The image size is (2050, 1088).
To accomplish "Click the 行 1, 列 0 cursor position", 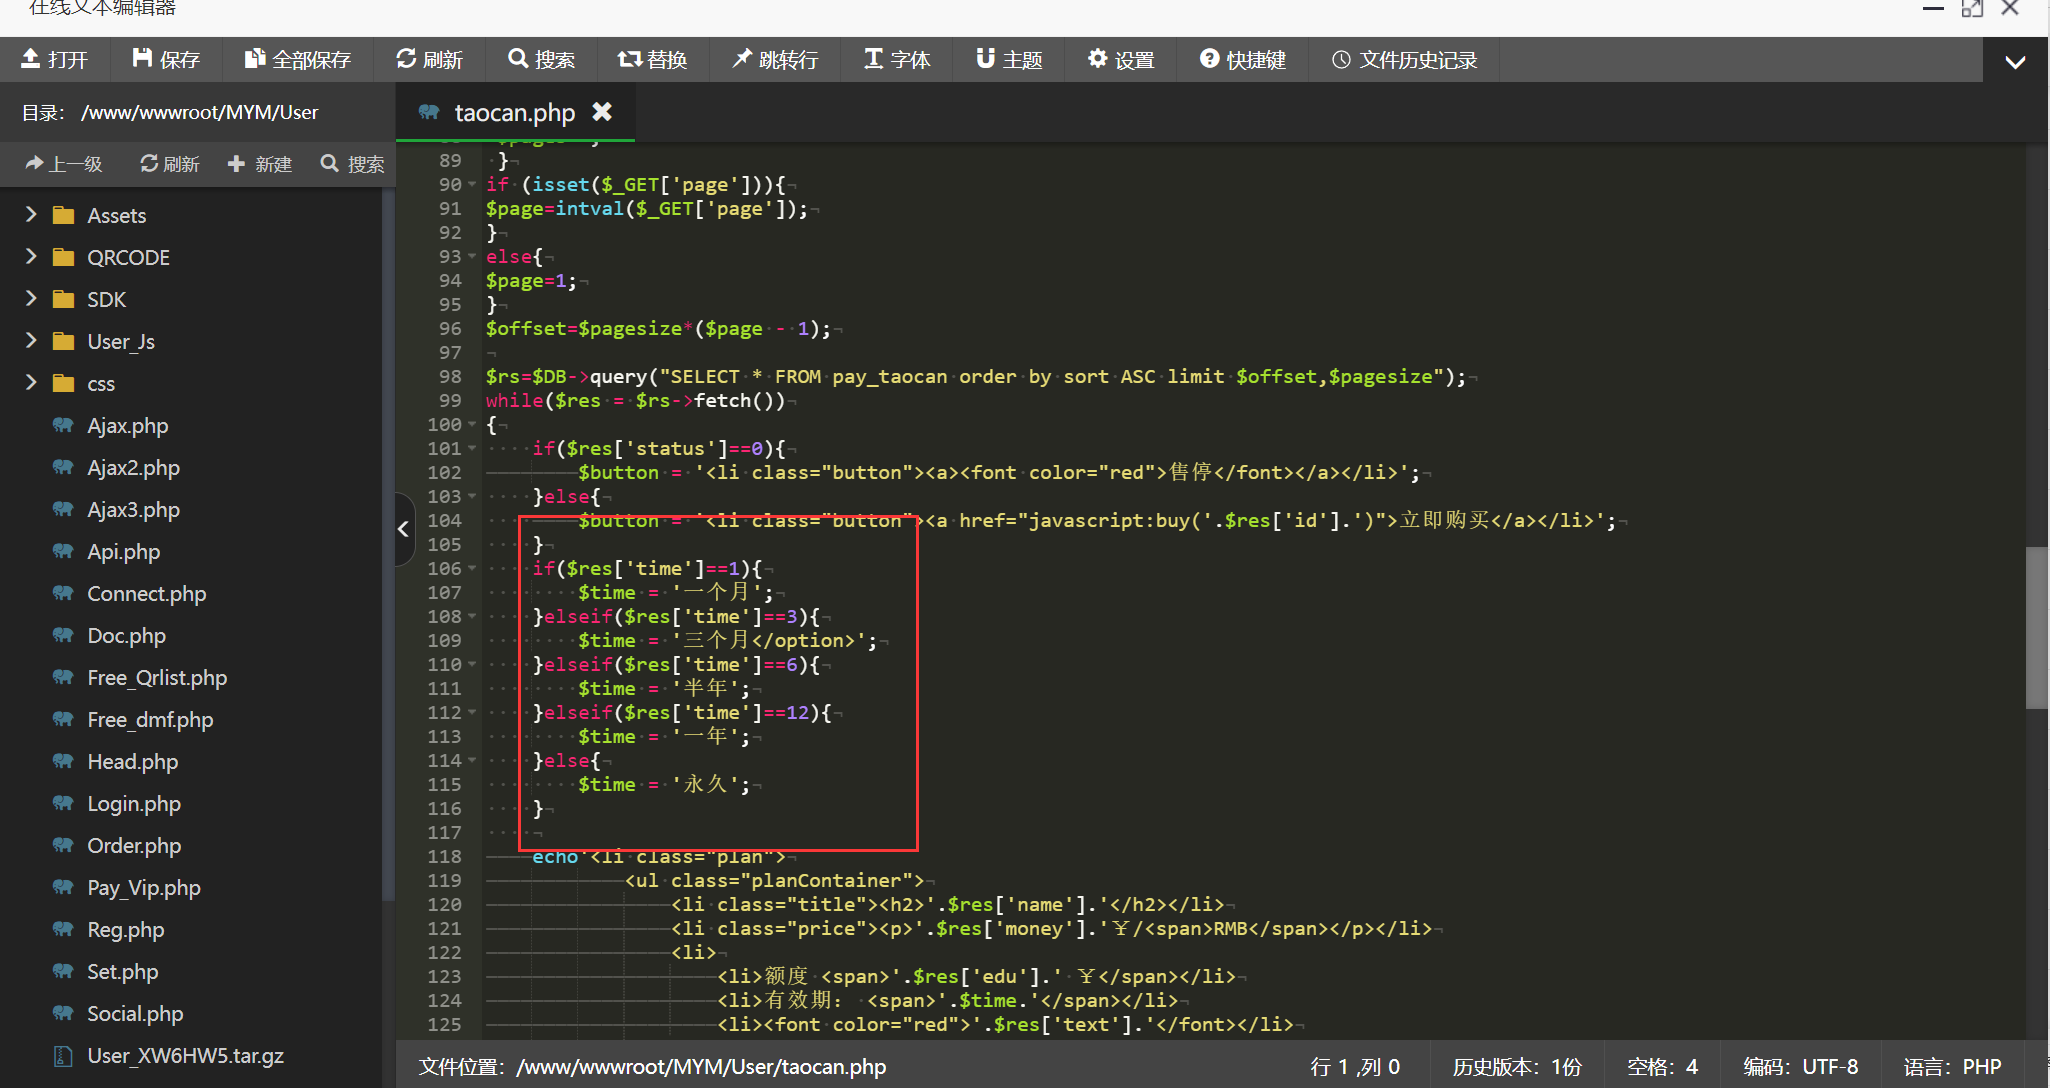I will (1355, 1067).
